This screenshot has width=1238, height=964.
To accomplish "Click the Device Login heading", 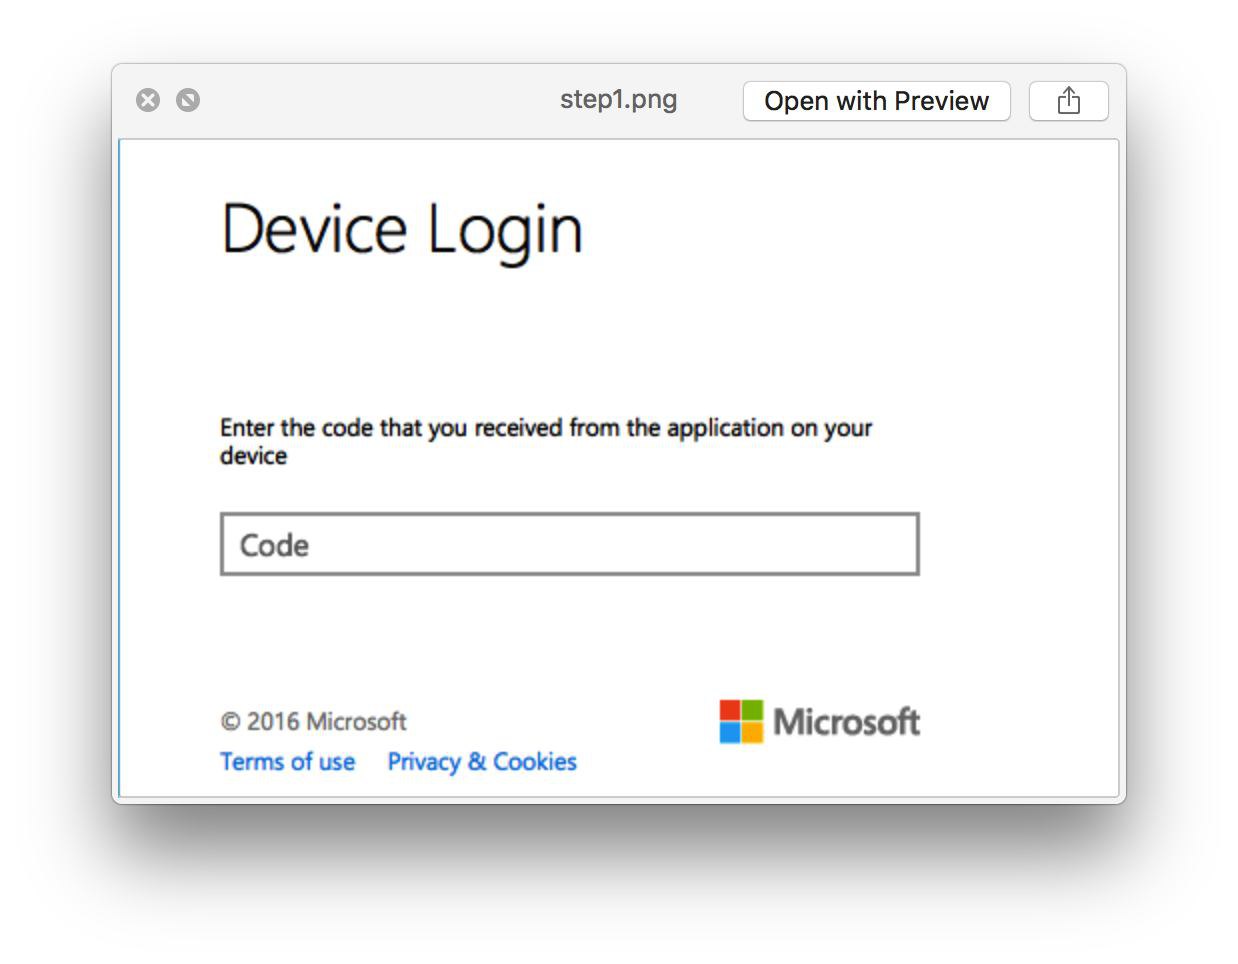I will point(401,230).
